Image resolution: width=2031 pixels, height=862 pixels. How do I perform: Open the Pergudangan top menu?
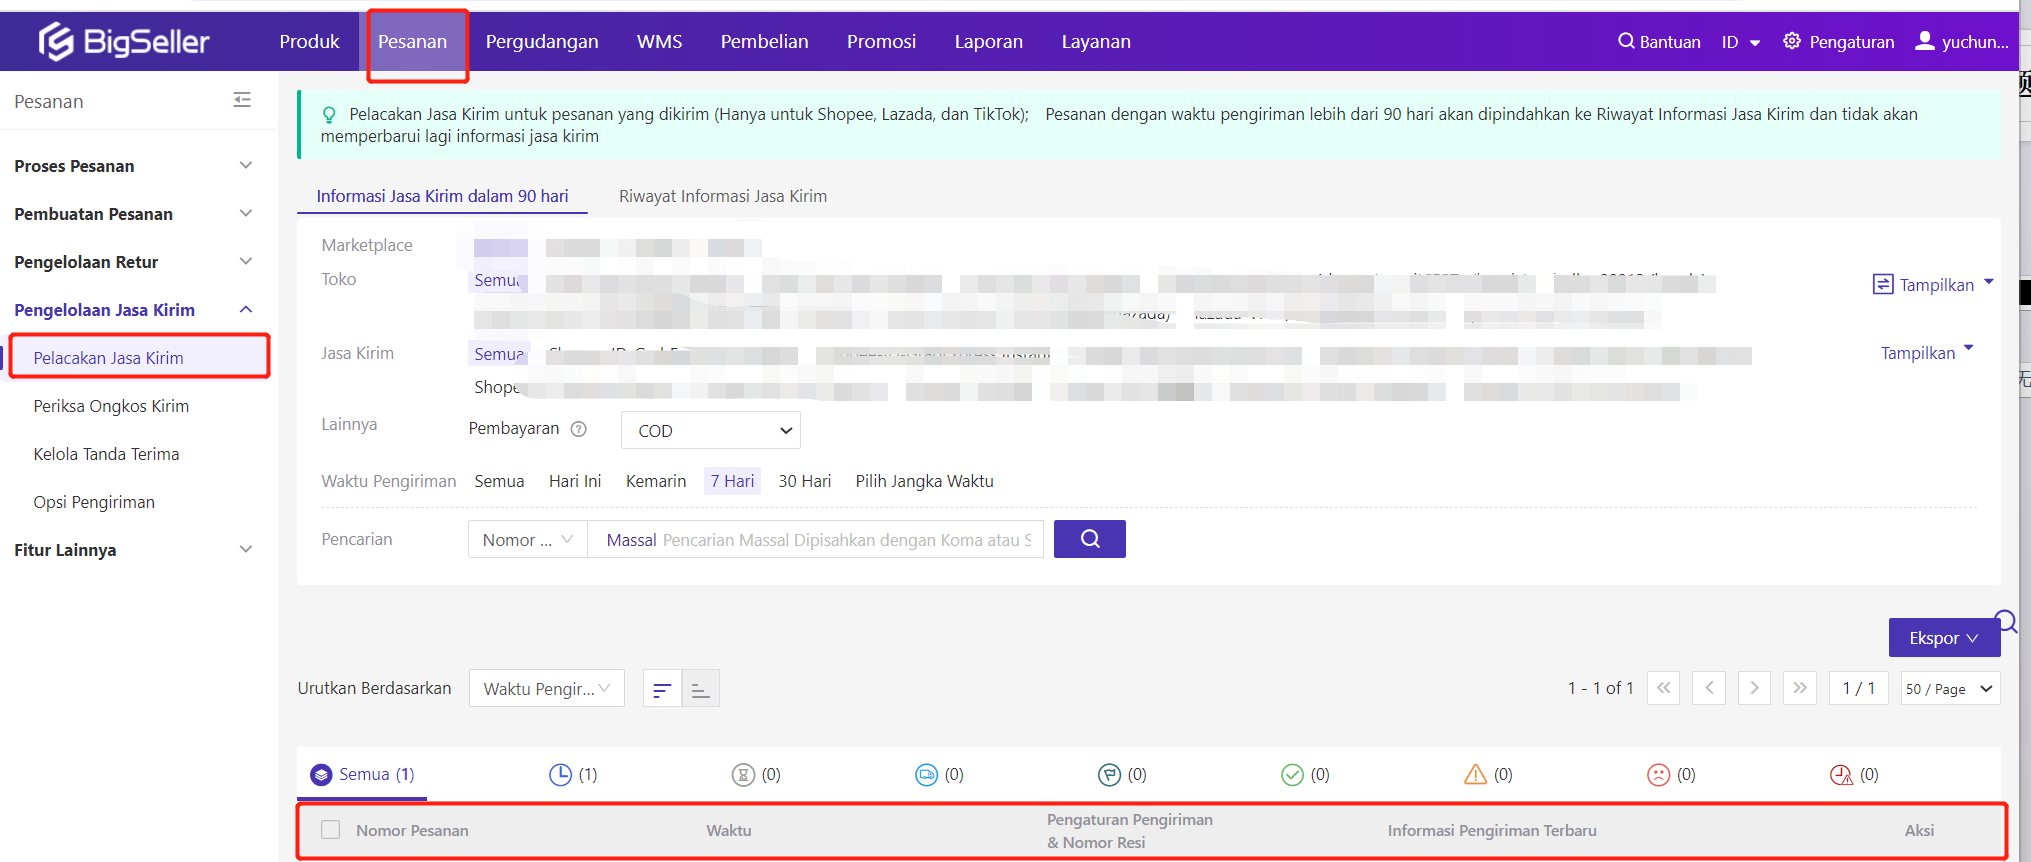point(541,41)
